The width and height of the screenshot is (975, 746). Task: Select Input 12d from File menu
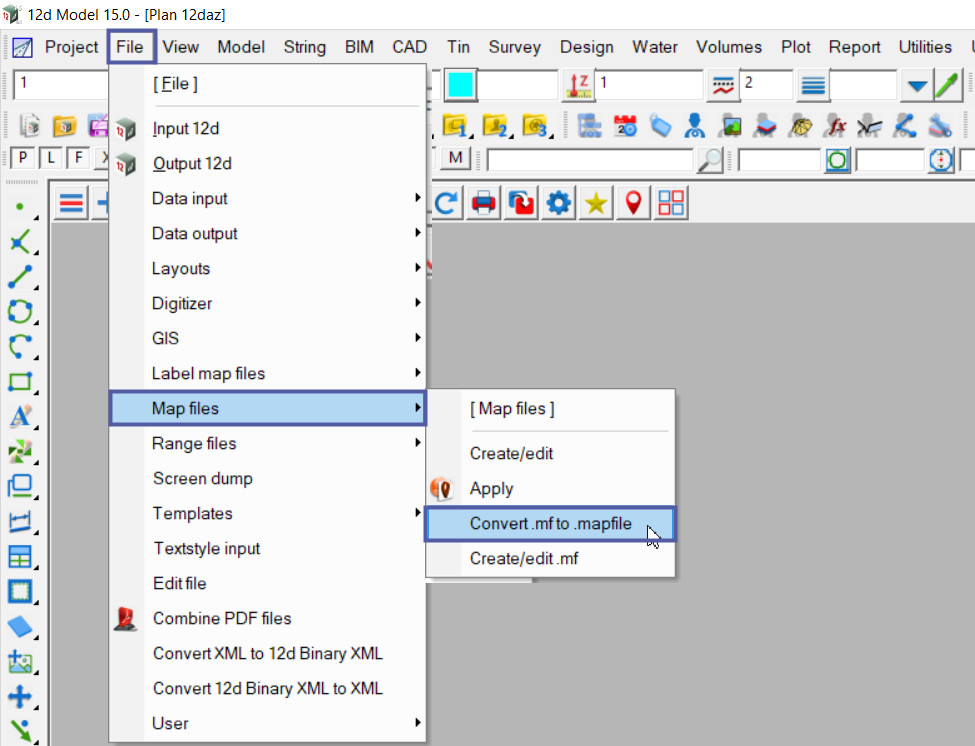pyautogui.click(x=267, y=129)
